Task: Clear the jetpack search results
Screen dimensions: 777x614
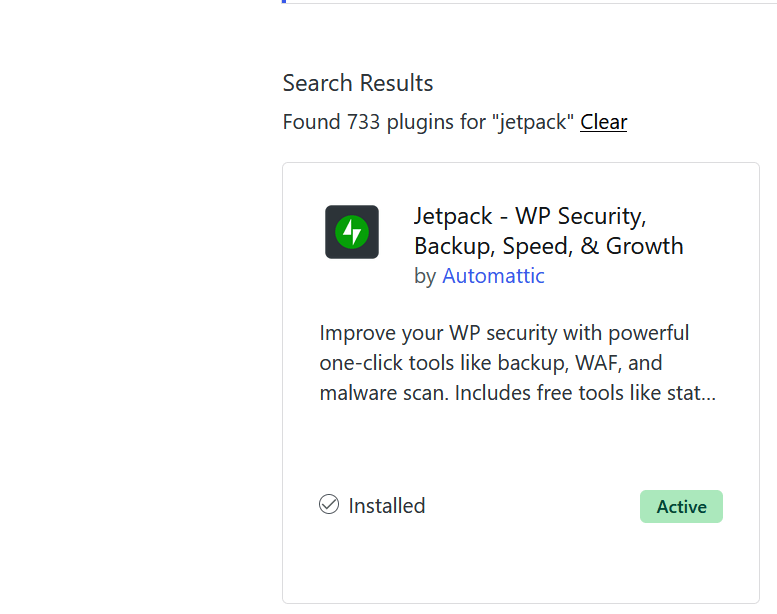Action: tap(603, 122)
